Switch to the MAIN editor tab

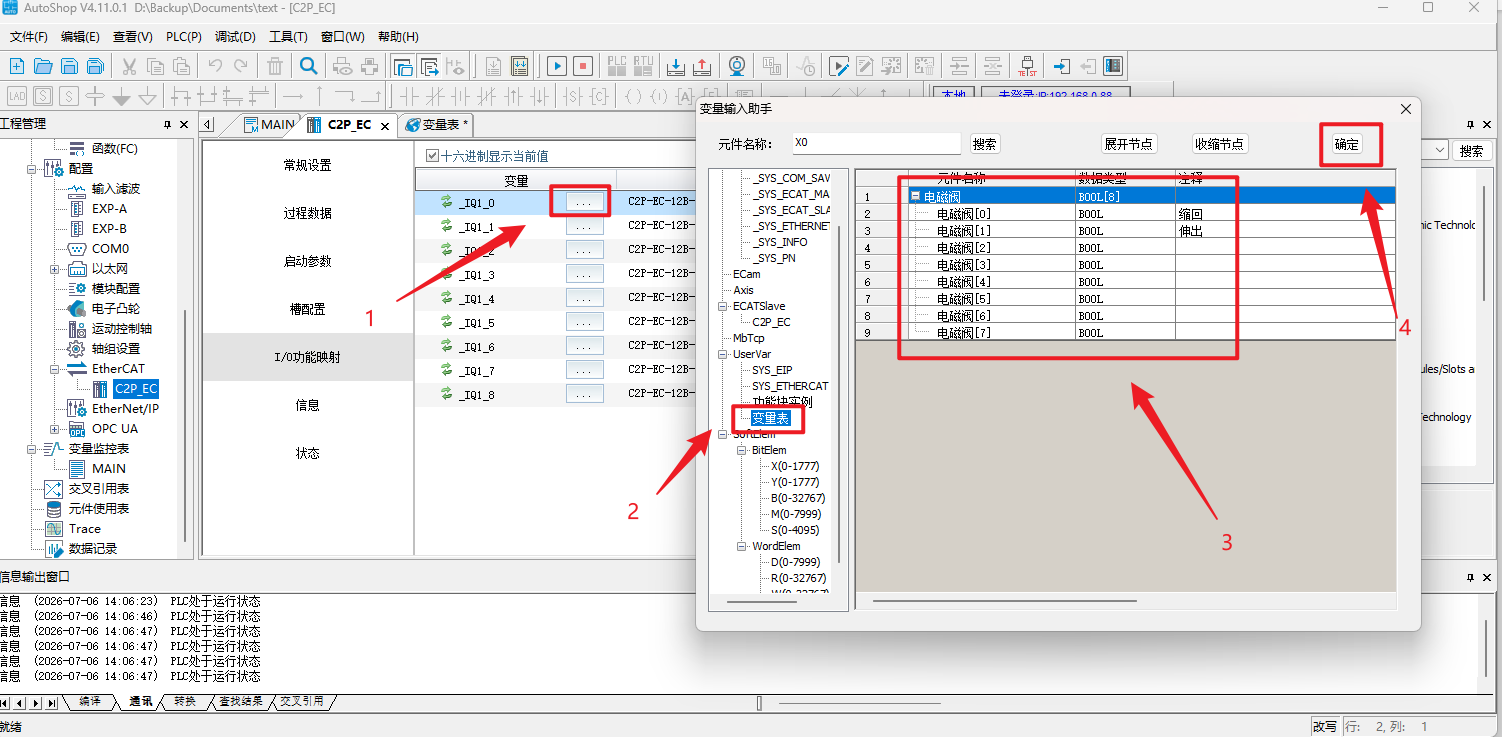click(x=271, y=125)
